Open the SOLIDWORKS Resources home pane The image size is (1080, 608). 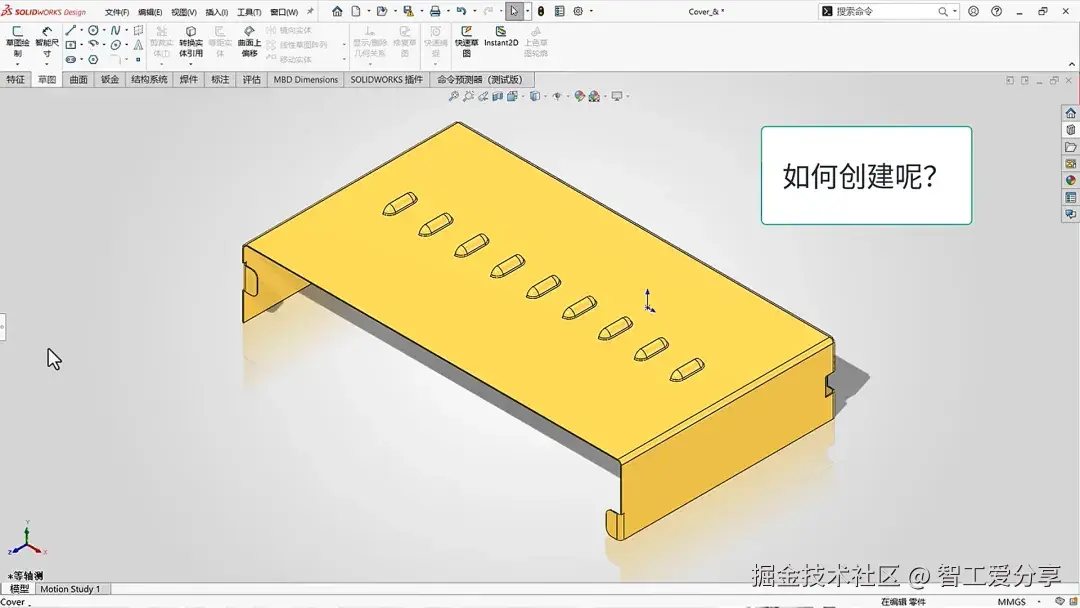[x=1070, y=113]
